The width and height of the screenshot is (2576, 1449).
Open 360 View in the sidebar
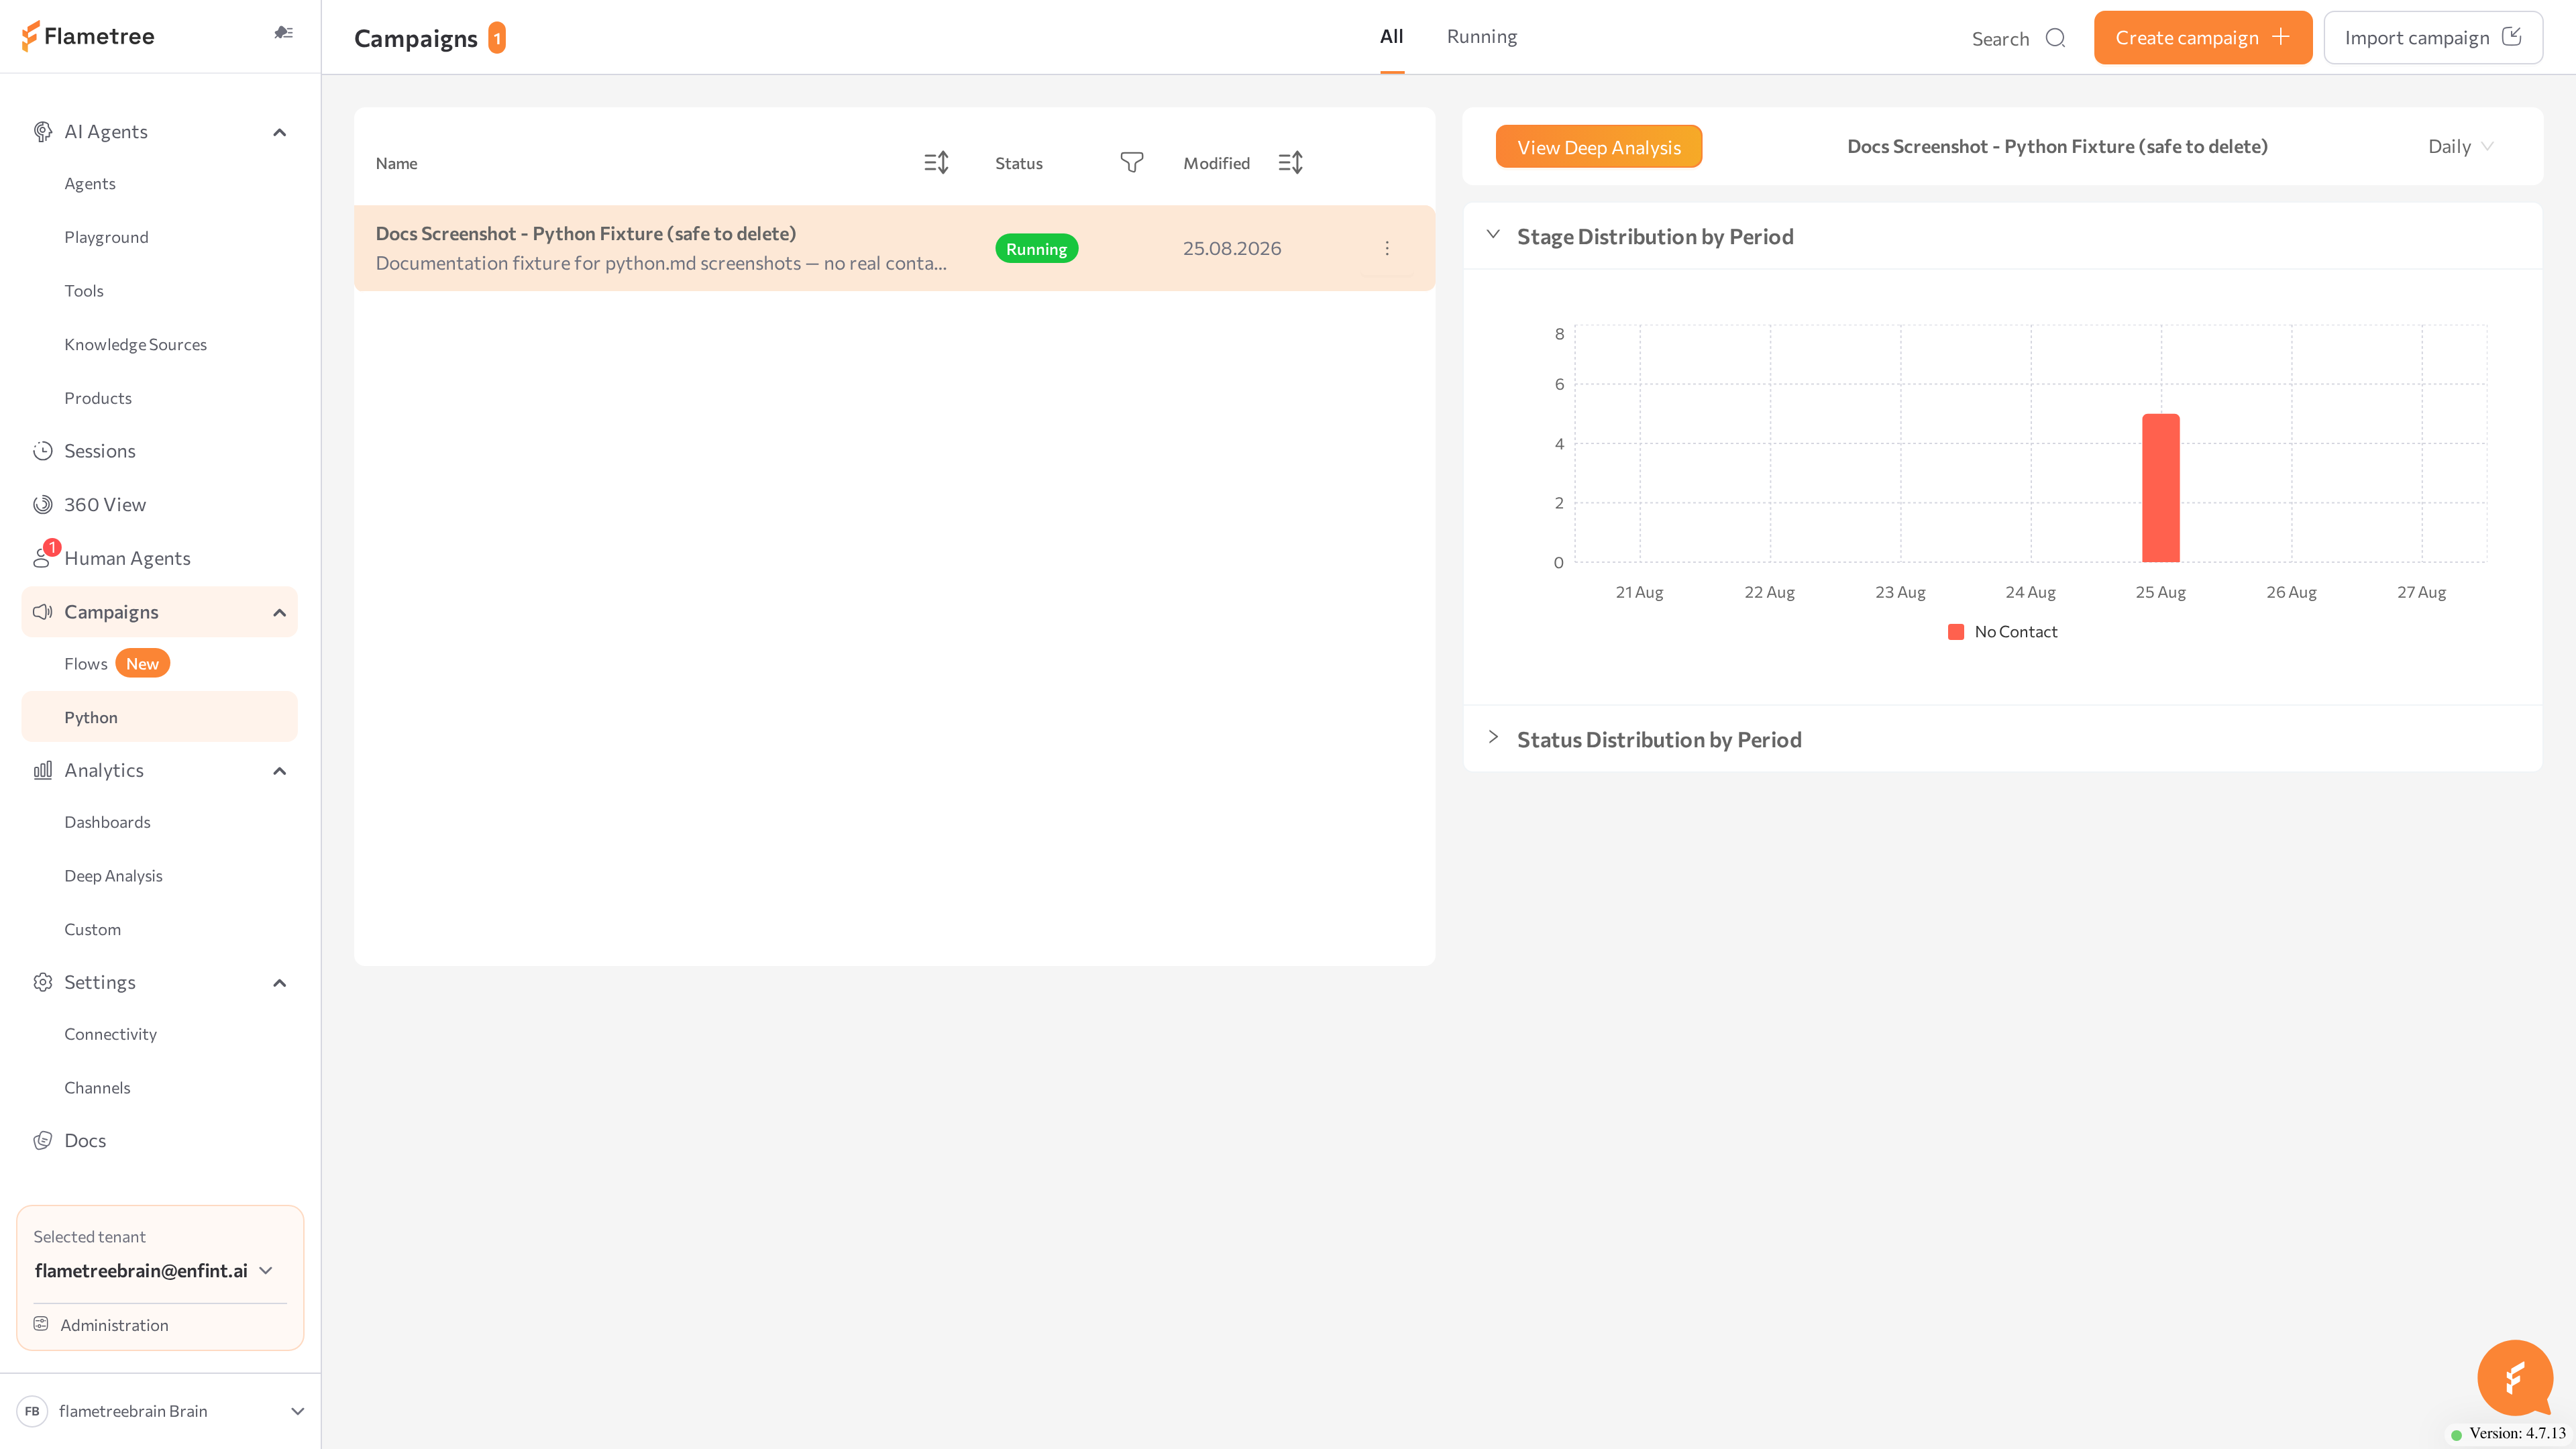(x=105, y=505)
